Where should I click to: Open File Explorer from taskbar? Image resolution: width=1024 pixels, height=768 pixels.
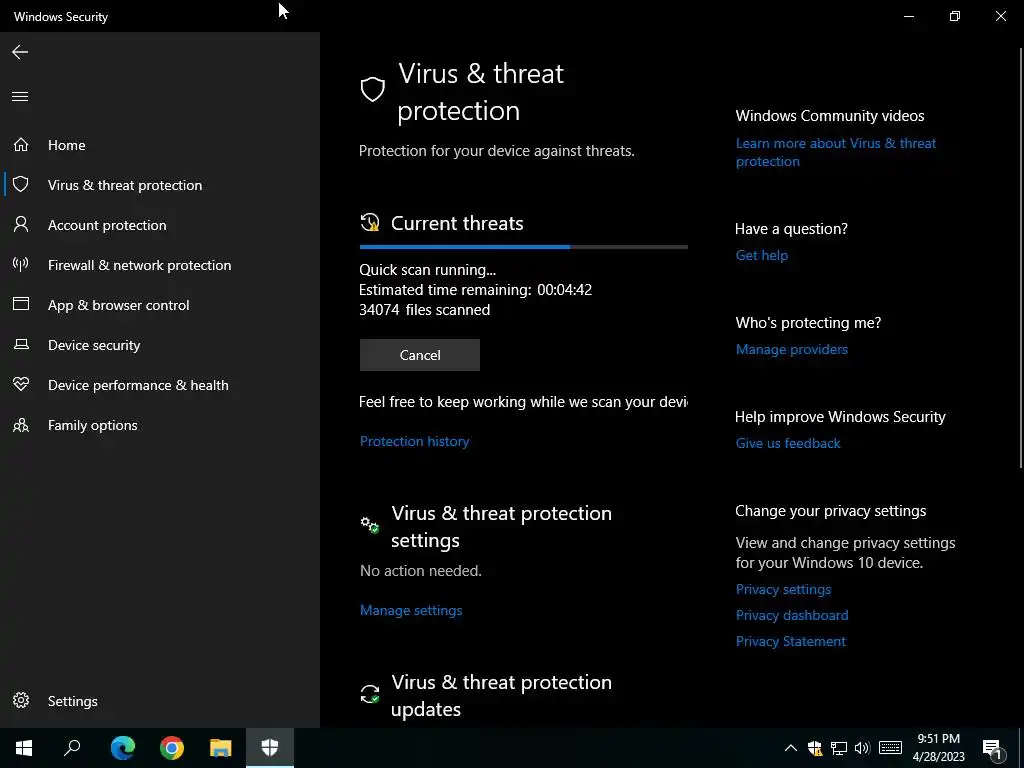[x=221, y=748]
